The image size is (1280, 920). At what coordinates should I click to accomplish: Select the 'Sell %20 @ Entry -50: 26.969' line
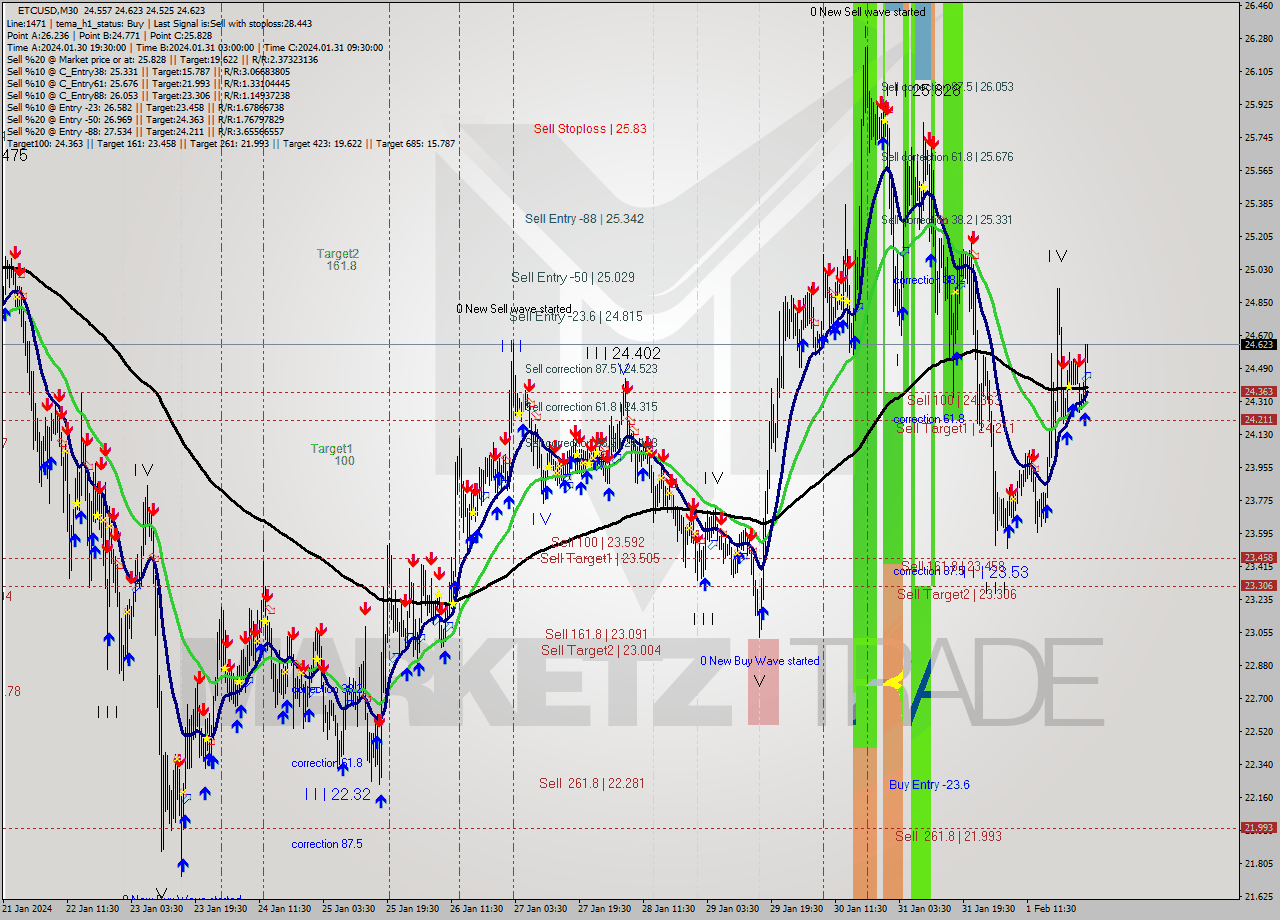[145, 119]
